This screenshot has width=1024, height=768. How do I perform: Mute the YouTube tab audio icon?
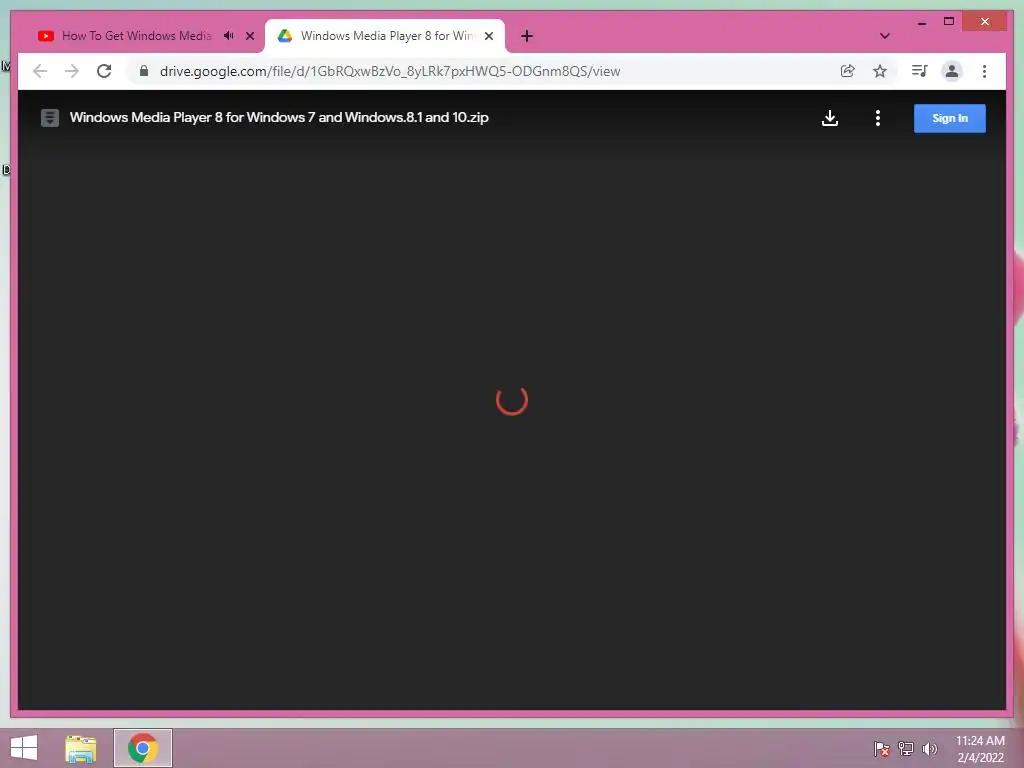click(x=229, y=36)
